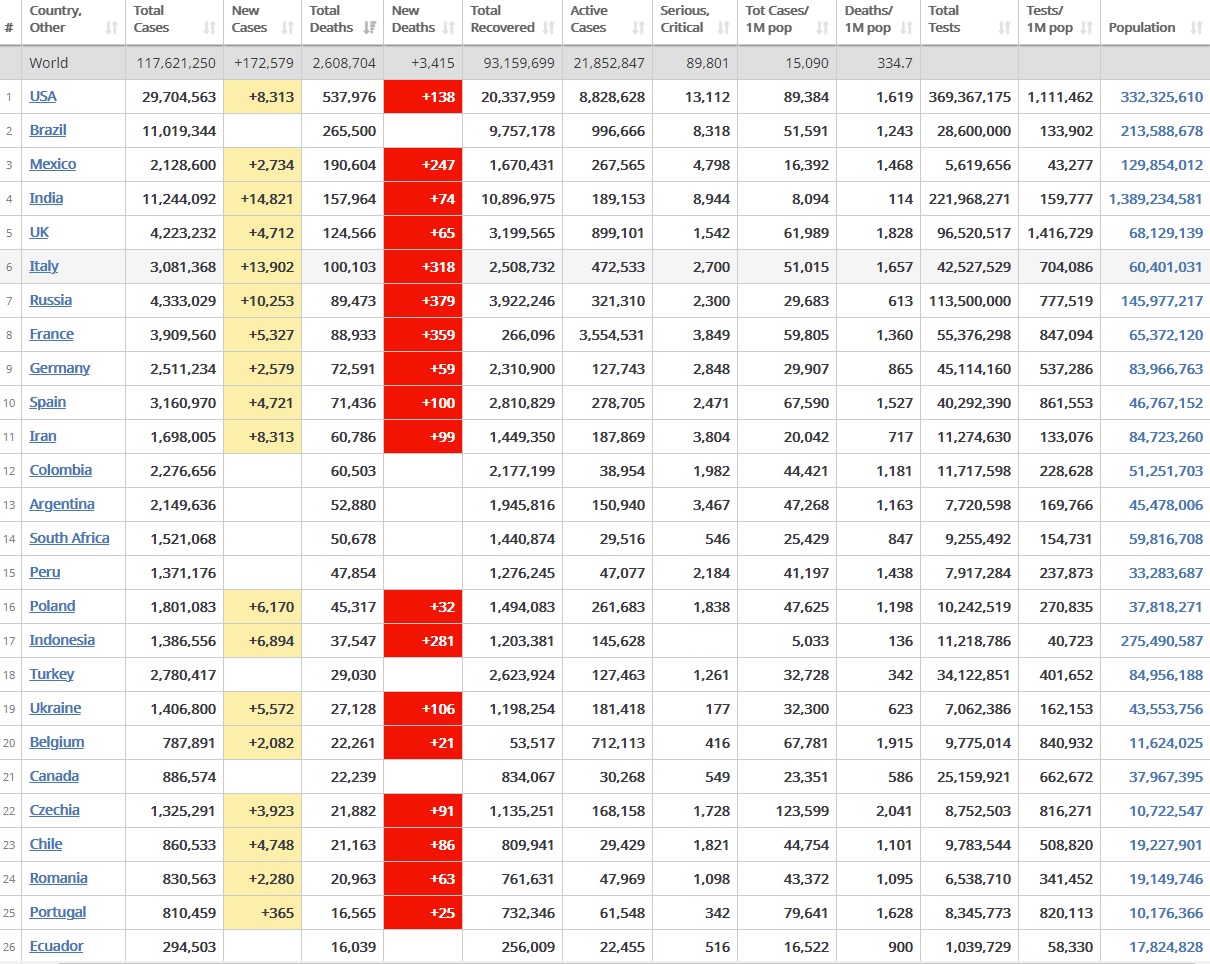
Task: Open the India country link
Action: pos(46,199)
